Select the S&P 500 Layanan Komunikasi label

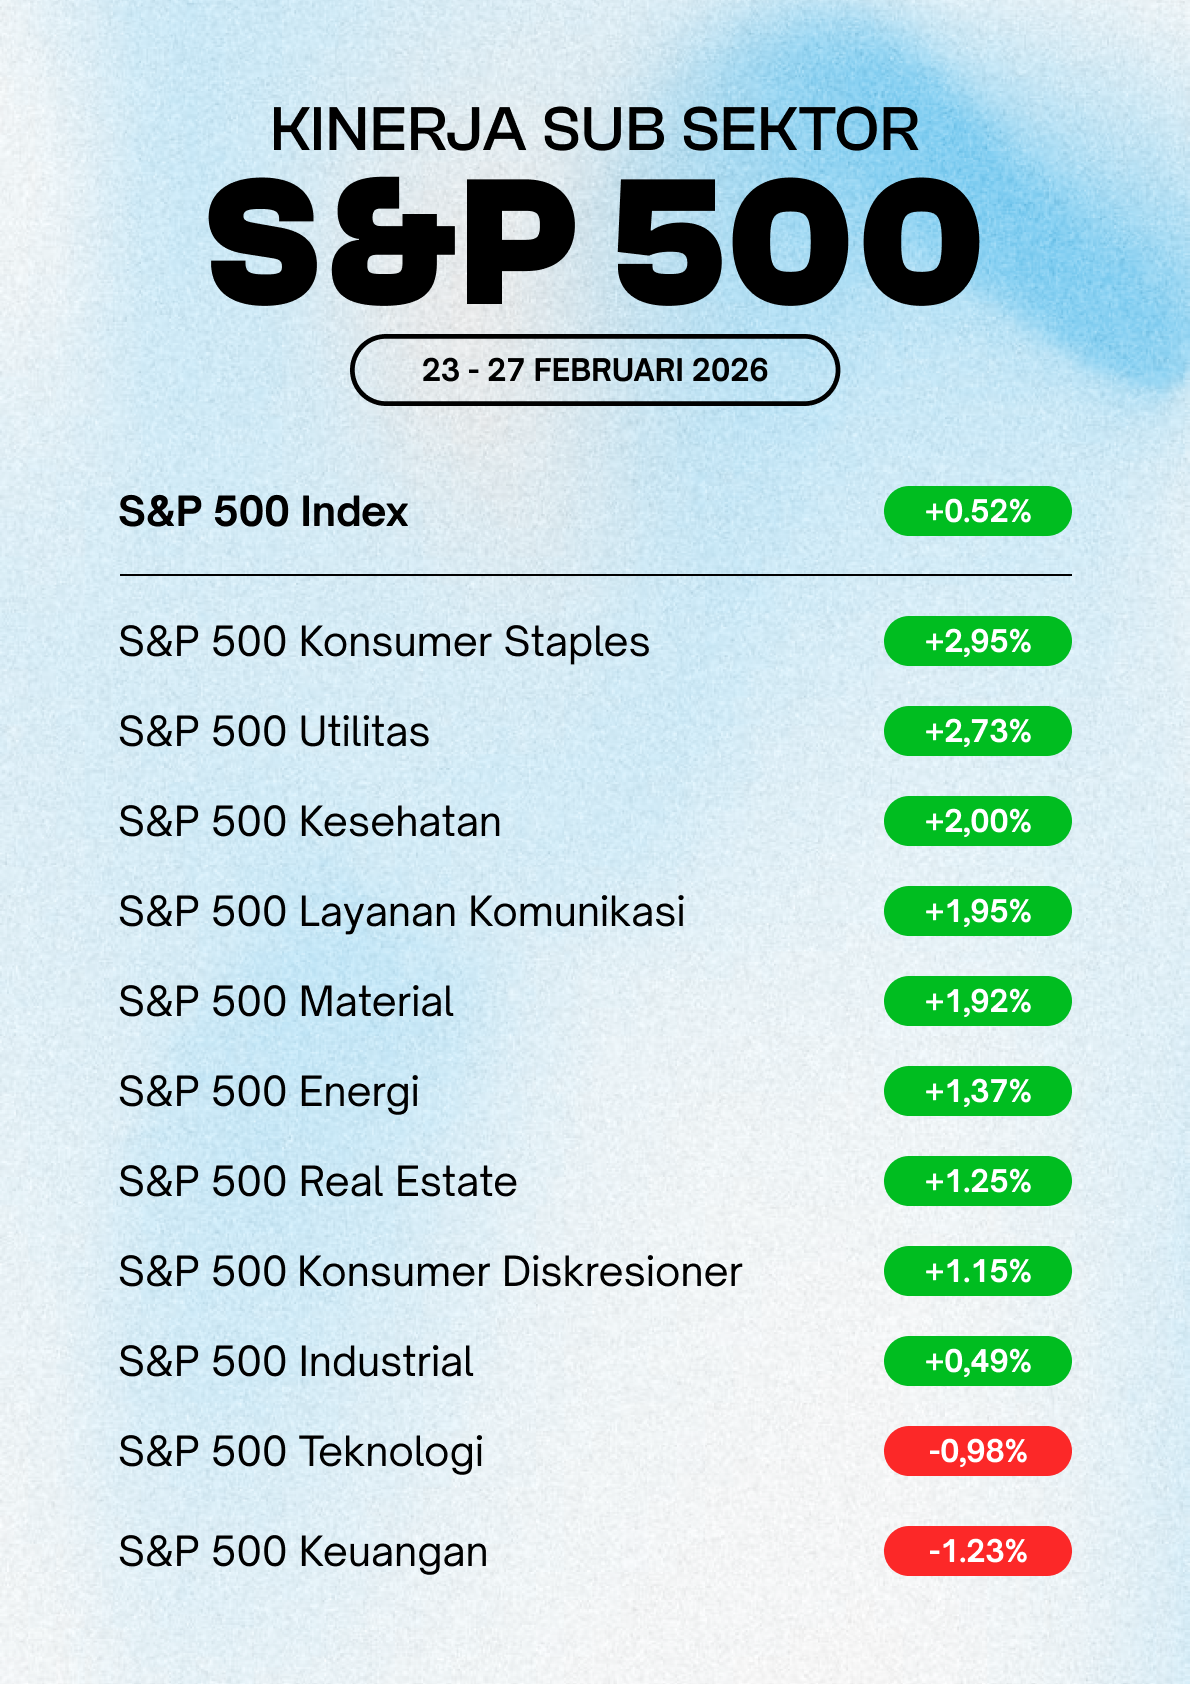tap(402, 912)
